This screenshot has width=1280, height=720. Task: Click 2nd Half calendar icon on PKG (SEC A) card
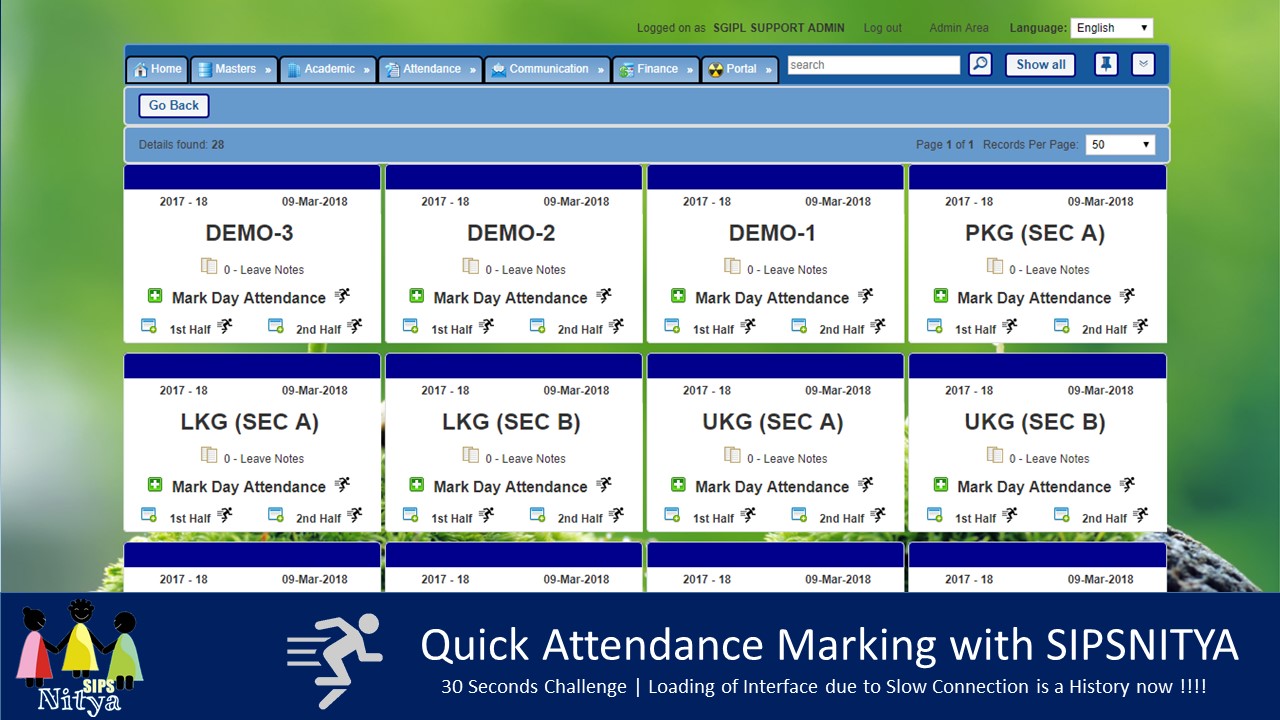point(1062,326)
